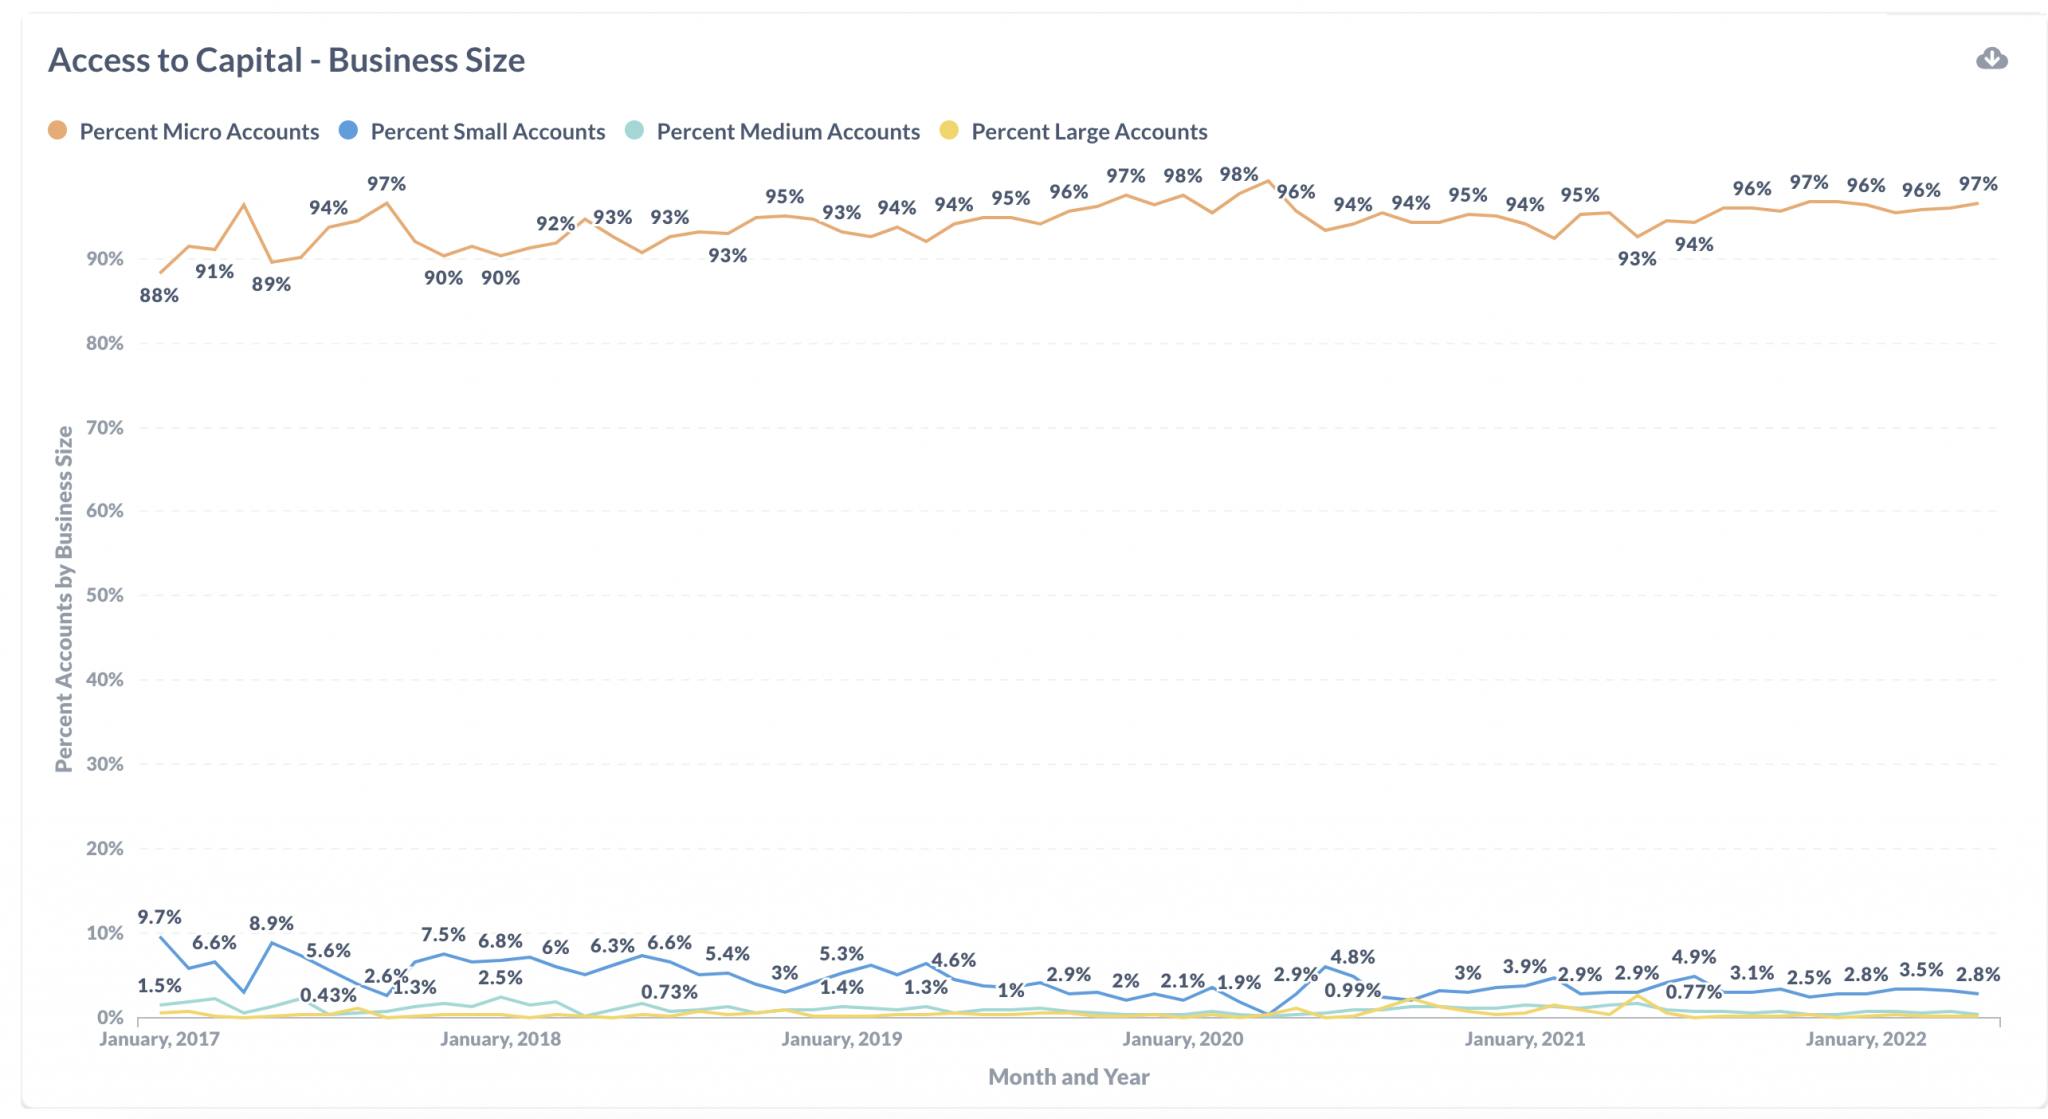Select the January, 2017 x-axis label

159,1039
